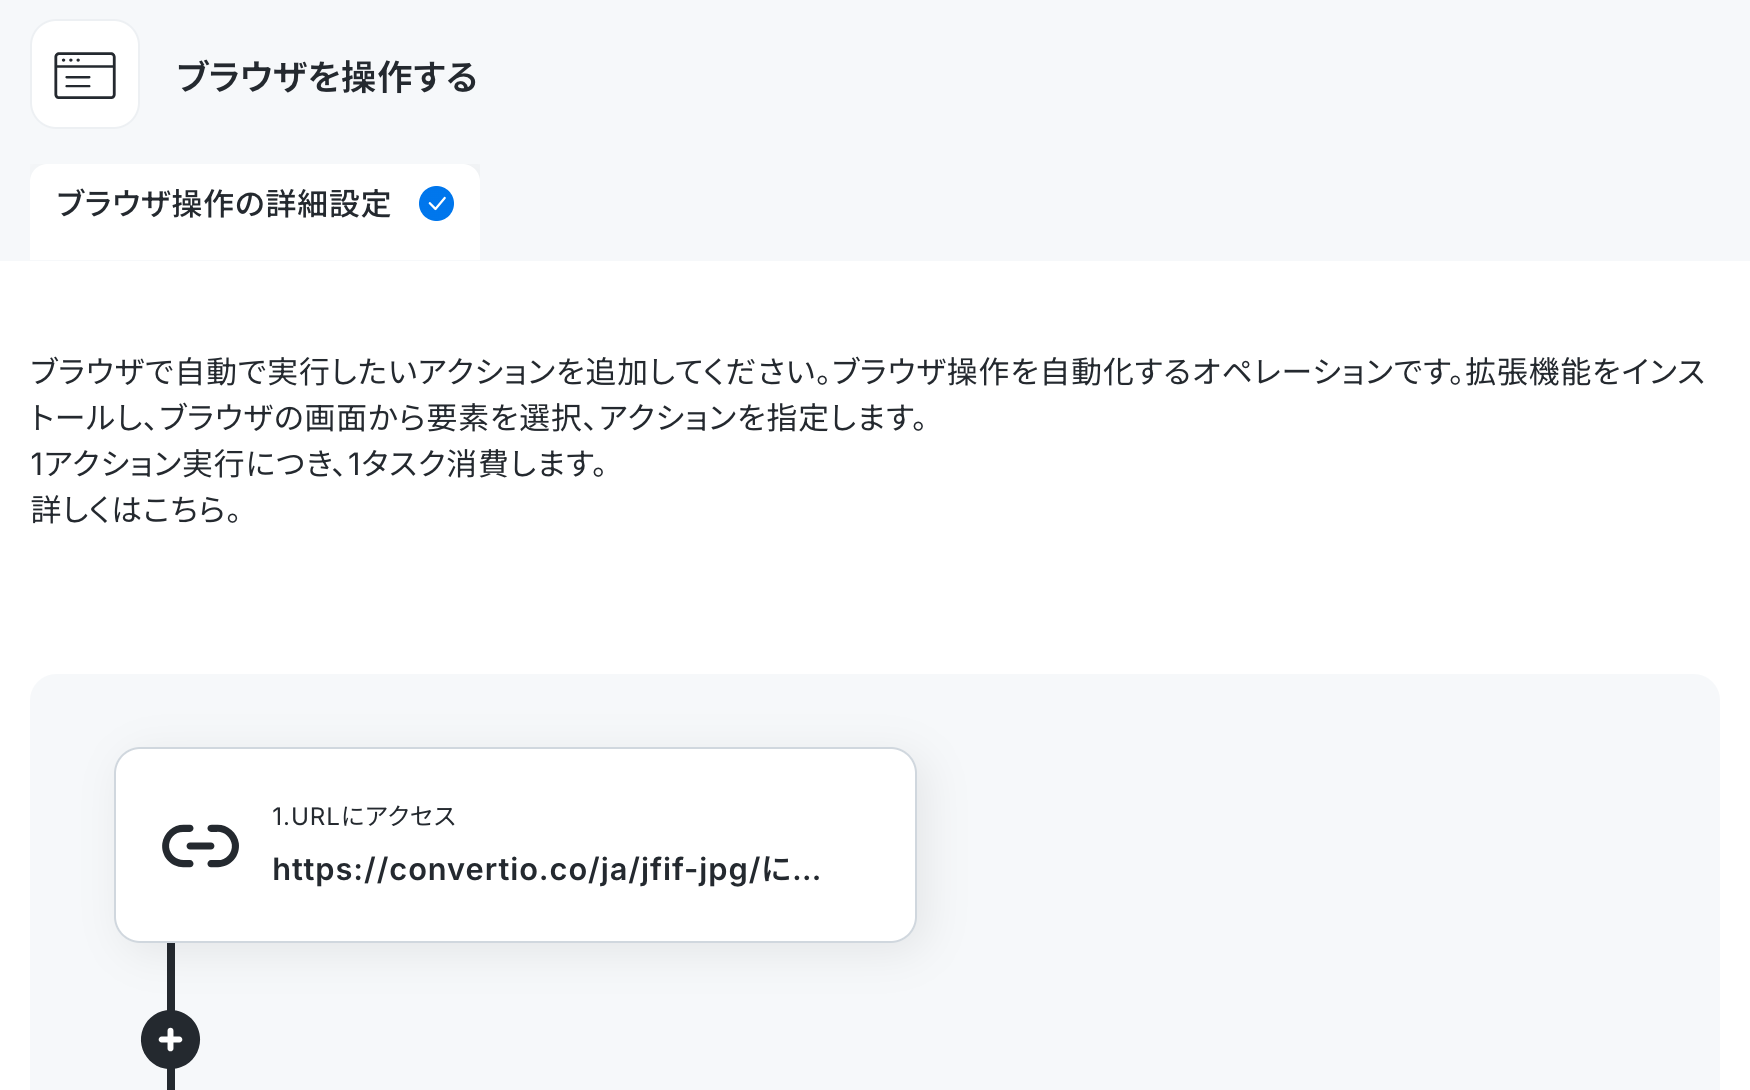Click the first description line about アクション
Viewport: 1750px width, 1090px height.
point(868,372)
